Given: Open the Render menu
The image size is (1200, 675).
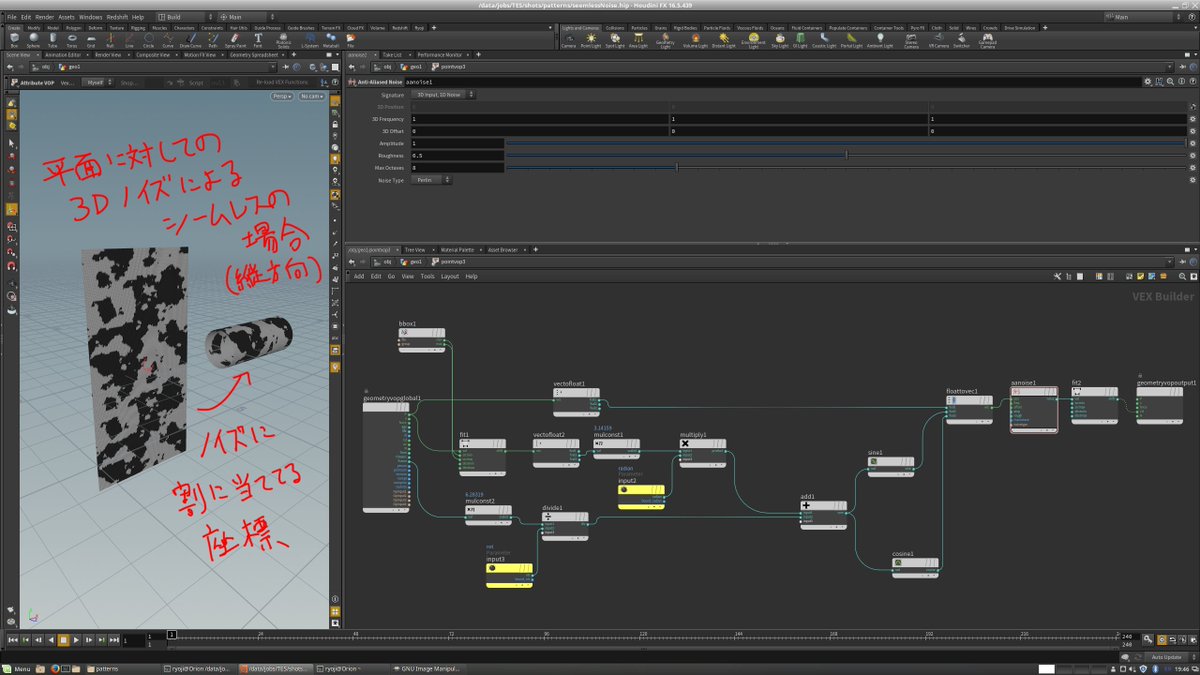Looking at the screenshot, I should 44,17.
